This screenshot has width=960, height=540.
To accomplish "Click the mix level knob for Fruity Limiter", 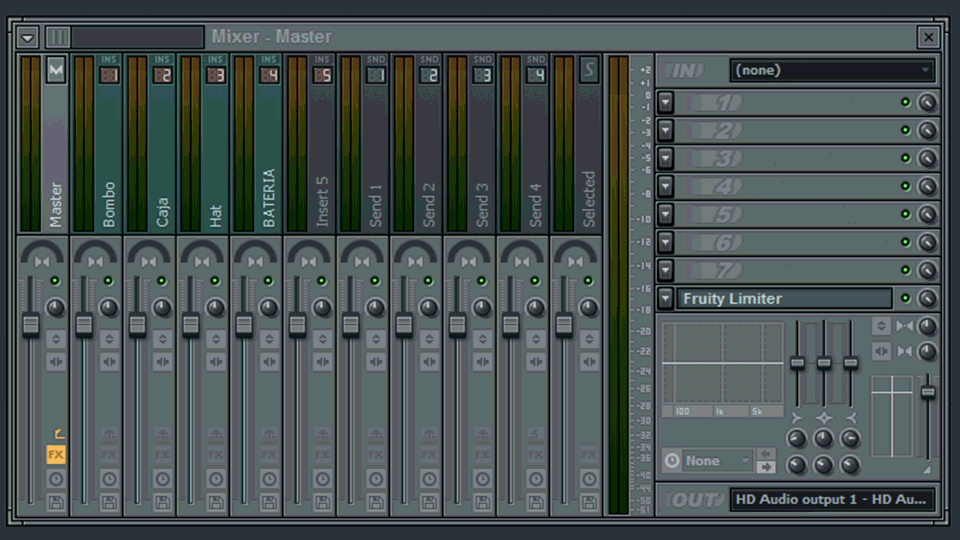I will [927, 298].
